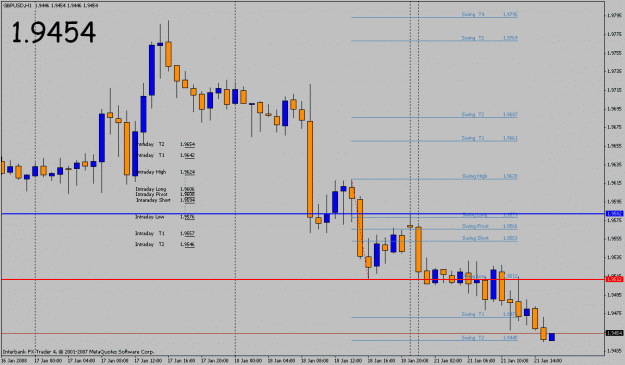Screen dimensions: 625x365
Task: Click the 18 Jan 00:00 time label
Action: [x=248, y=361]
